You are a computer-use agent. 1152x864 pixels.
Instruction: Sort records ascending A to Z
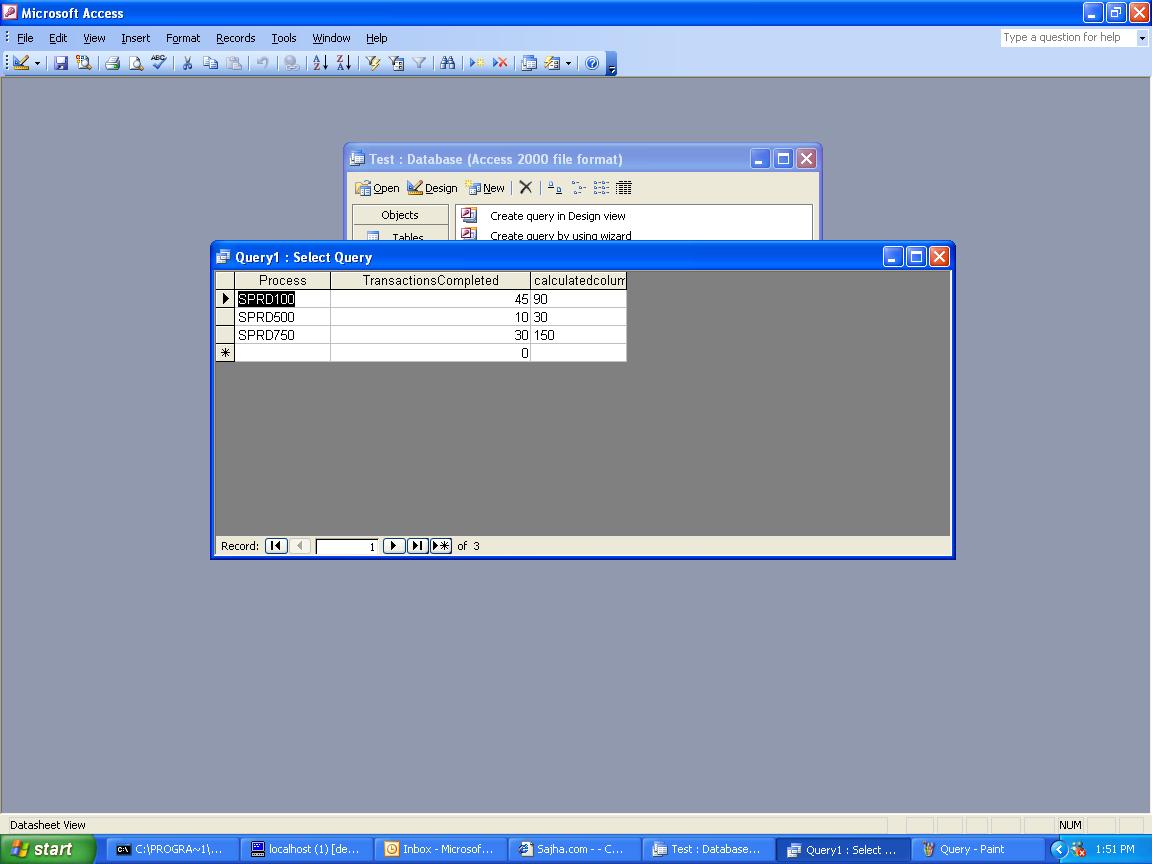tap(320, 63)
